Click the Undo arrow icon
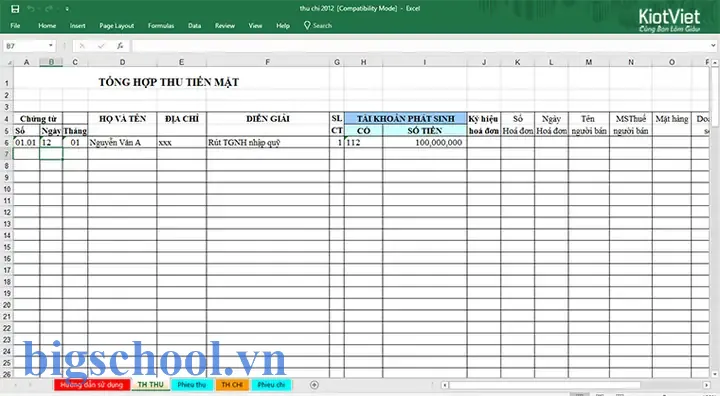The image size is (720, 396). (x=31, y=9)
